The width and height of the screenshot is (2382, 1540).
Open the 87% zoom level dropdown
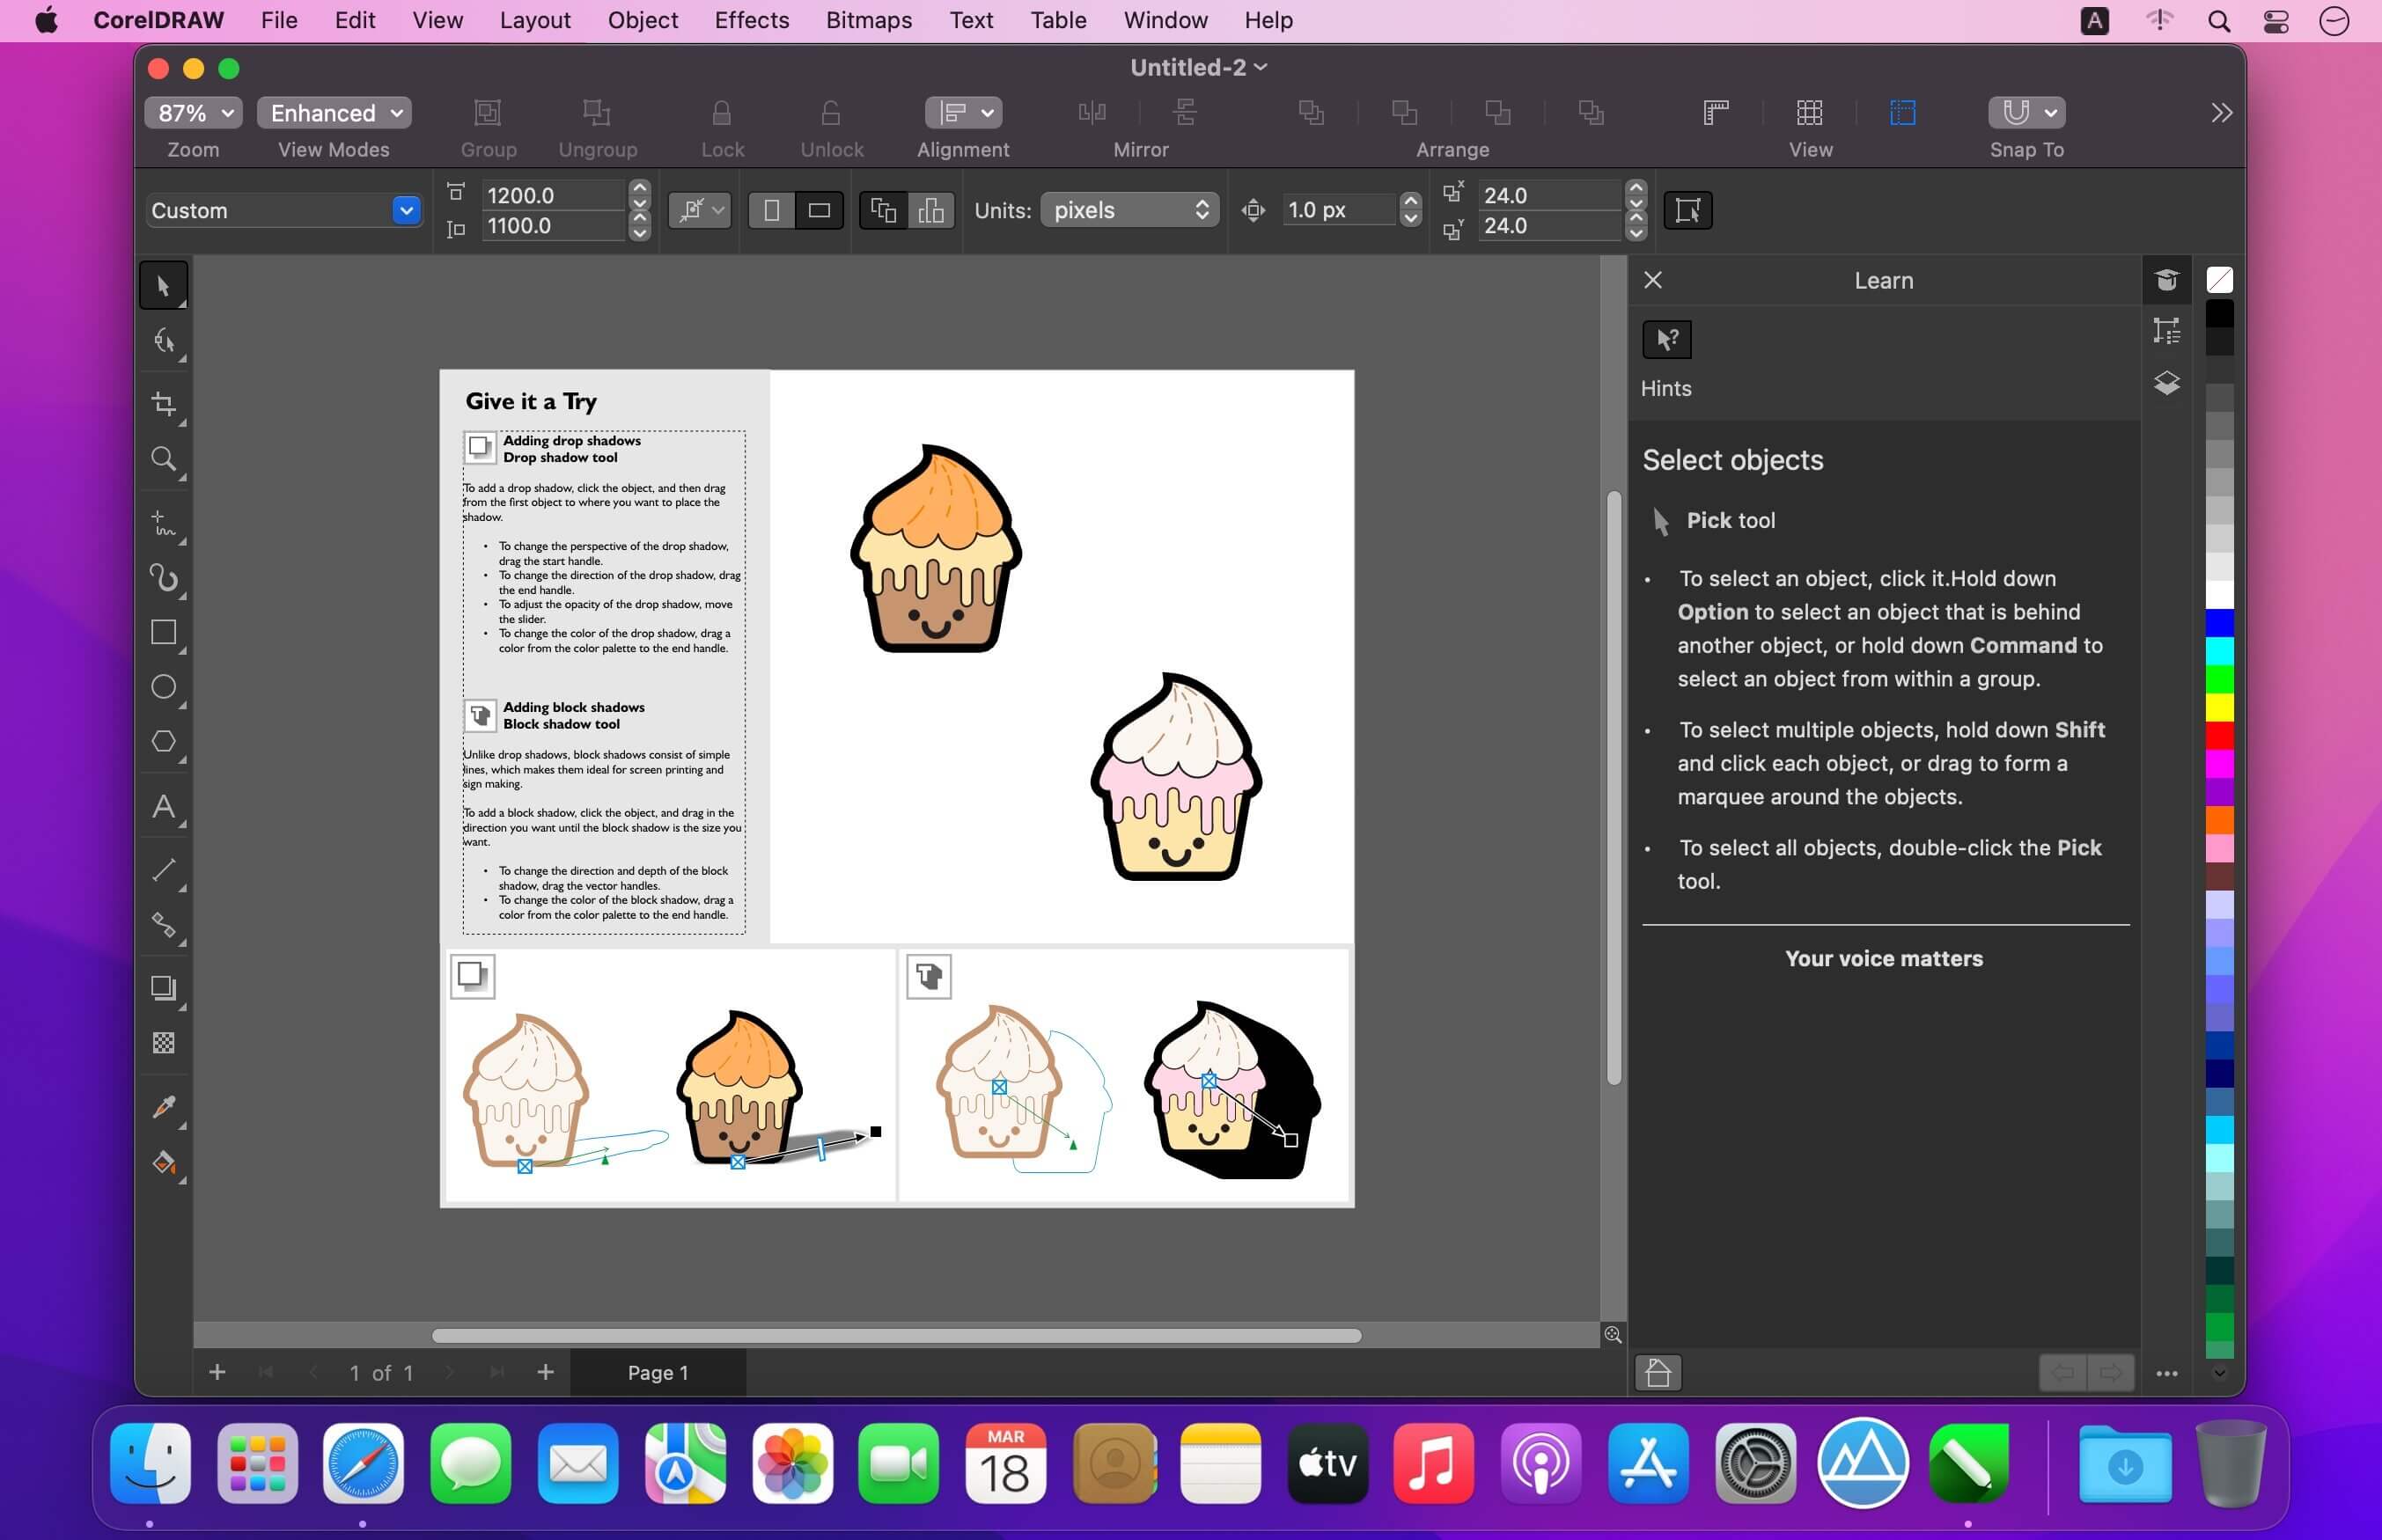(194, 113)
